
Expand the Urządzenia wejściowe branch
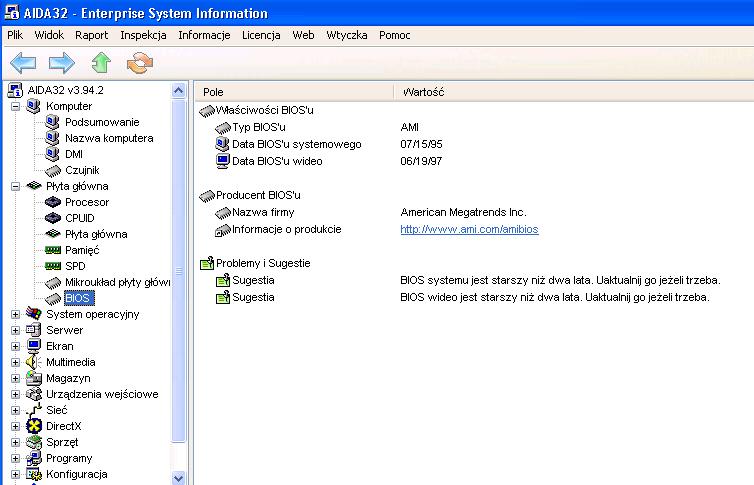(x=15, y=394)
